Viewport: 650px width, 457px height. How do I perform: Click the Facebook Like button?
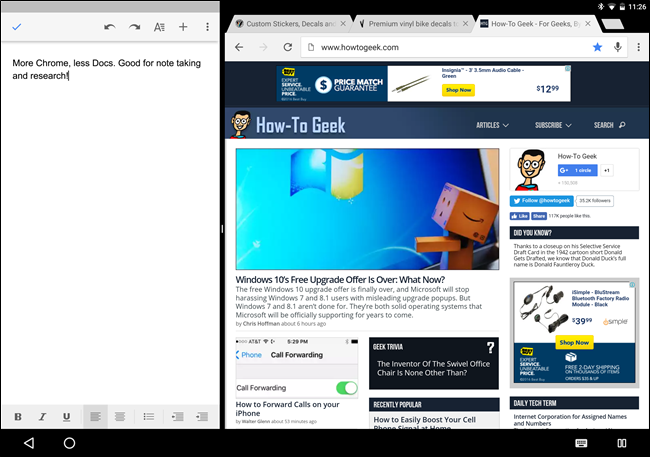pos(519,216)
